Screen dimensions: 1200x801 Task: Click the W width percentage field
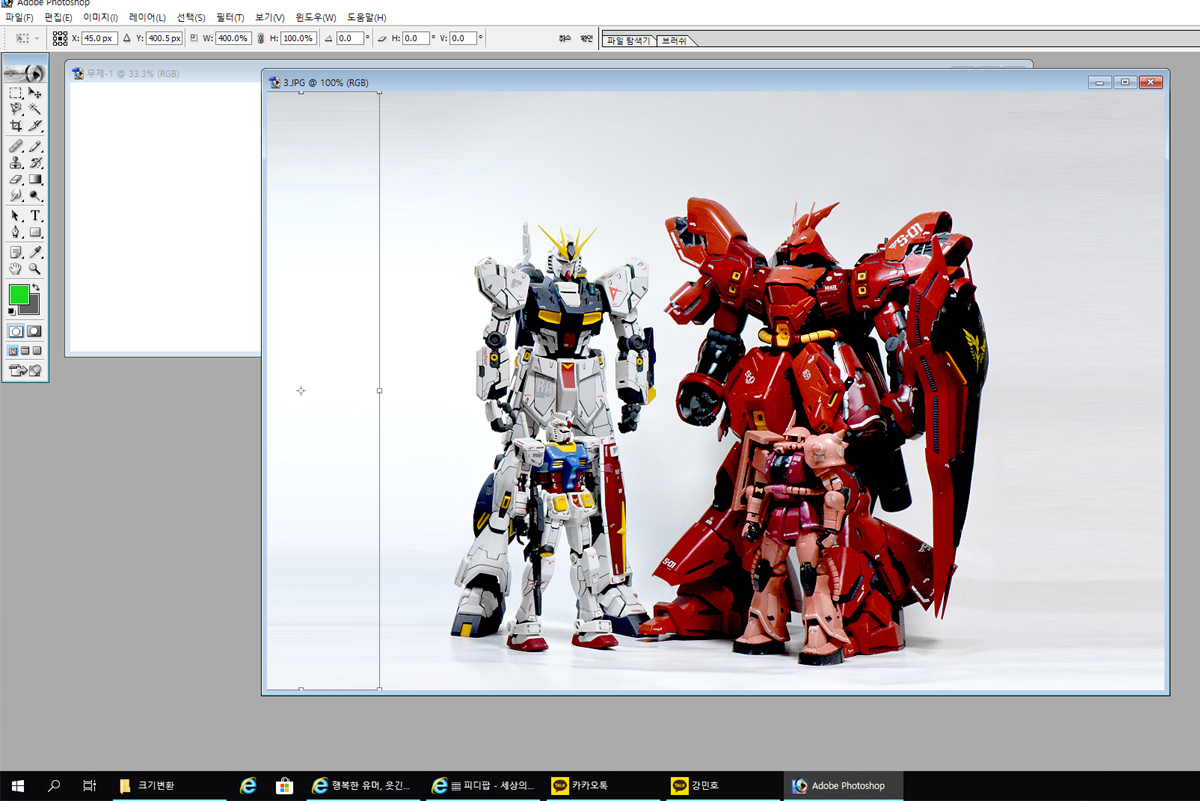pyautogui.click(x=233, y=38)
